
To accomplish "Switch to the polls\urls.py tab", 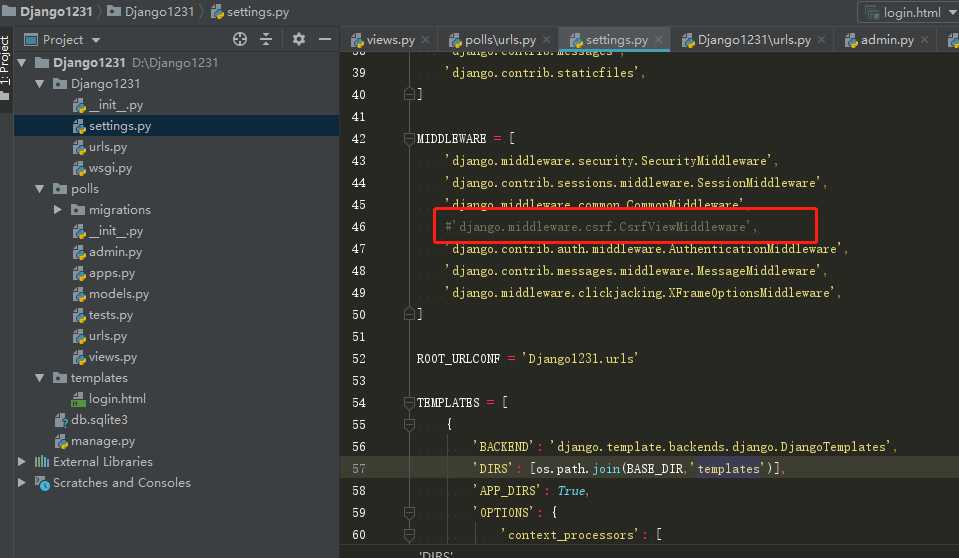I will (x=500, y=41).
